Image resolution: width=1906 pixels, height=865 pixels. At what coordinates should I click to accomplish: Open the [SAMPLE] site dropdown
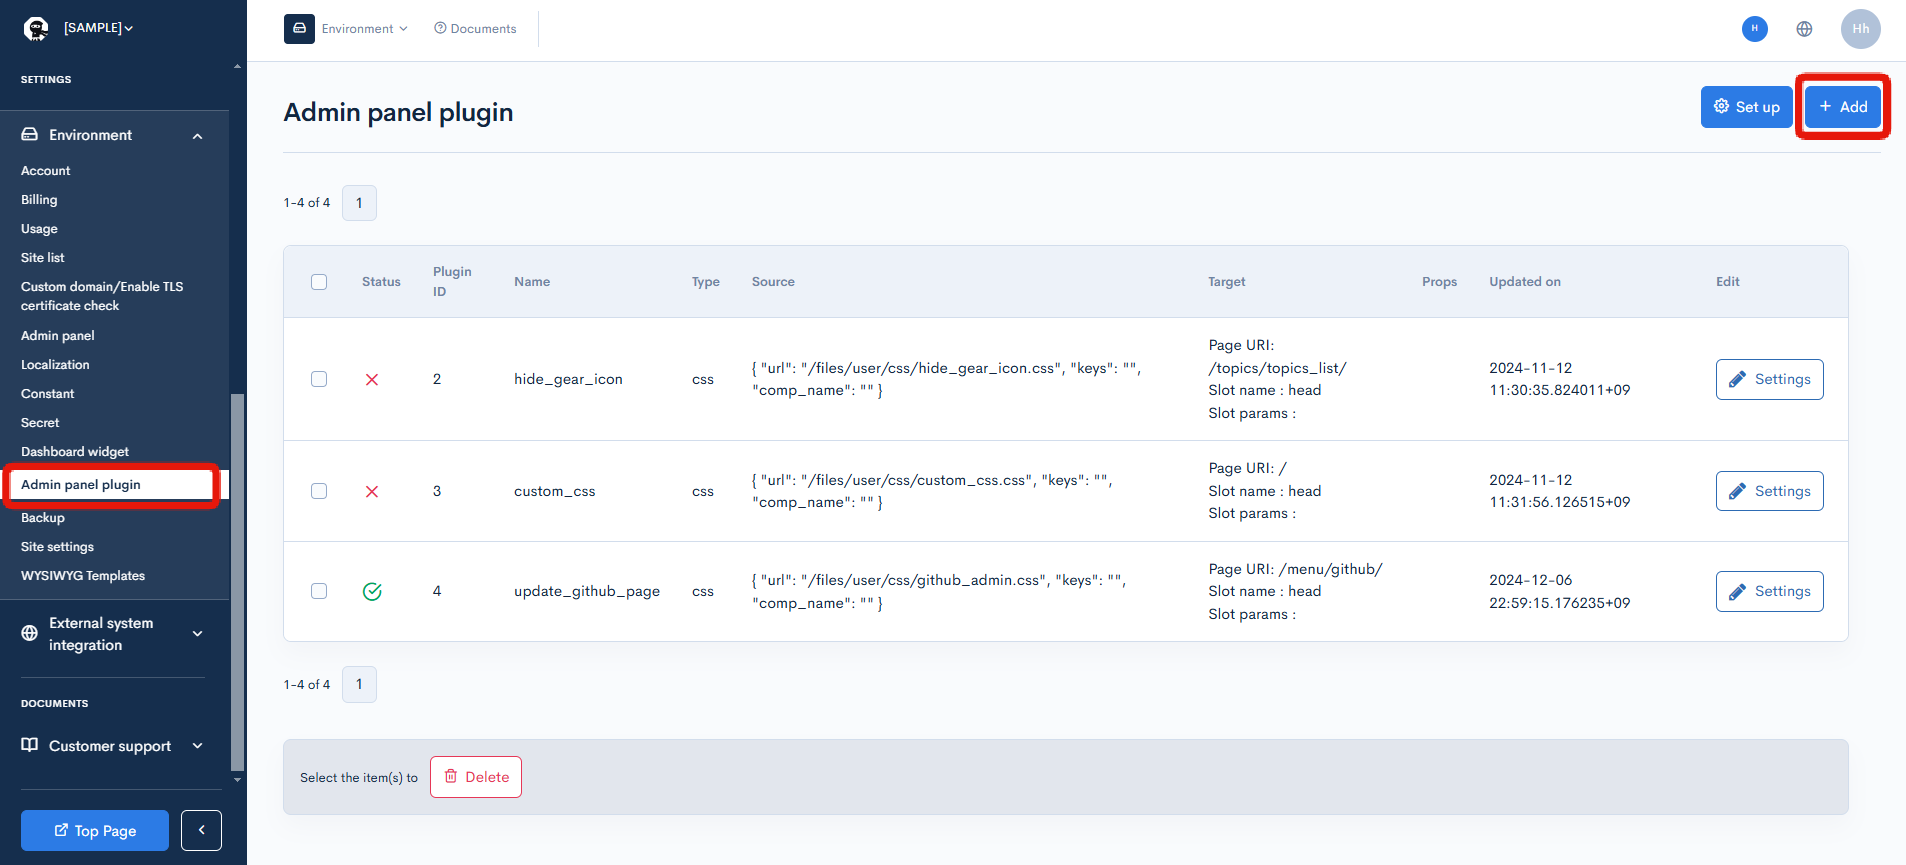[98, 28]
